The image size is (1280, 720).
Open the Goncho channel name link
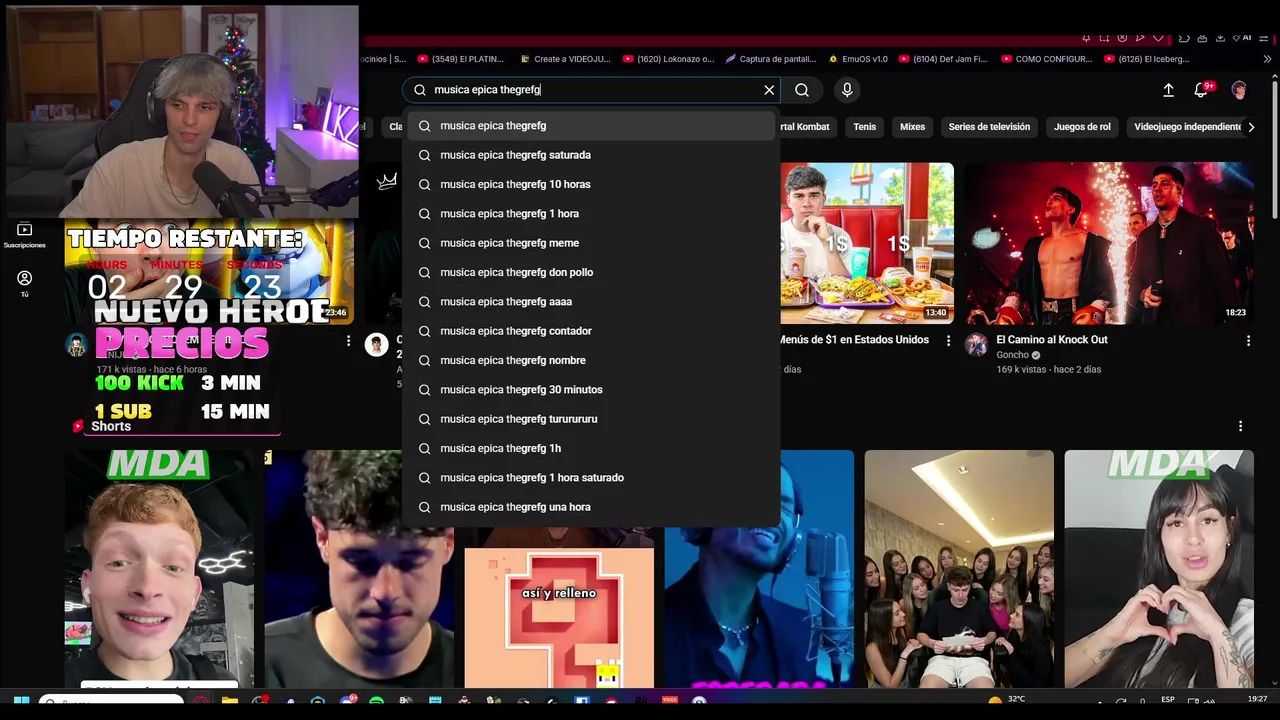[x=1012, y=355]
